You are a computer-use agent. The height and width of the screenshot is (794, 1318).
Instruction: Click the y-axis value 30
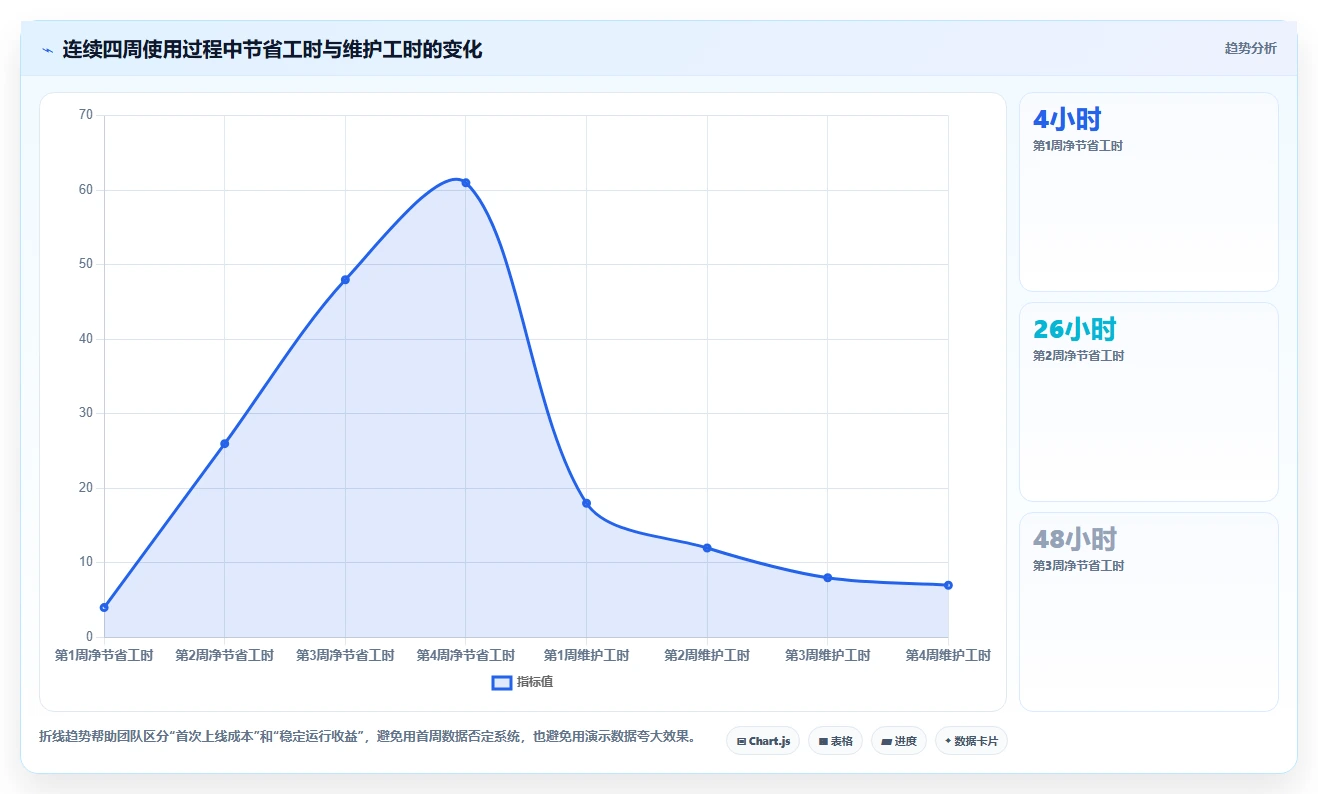86,413
